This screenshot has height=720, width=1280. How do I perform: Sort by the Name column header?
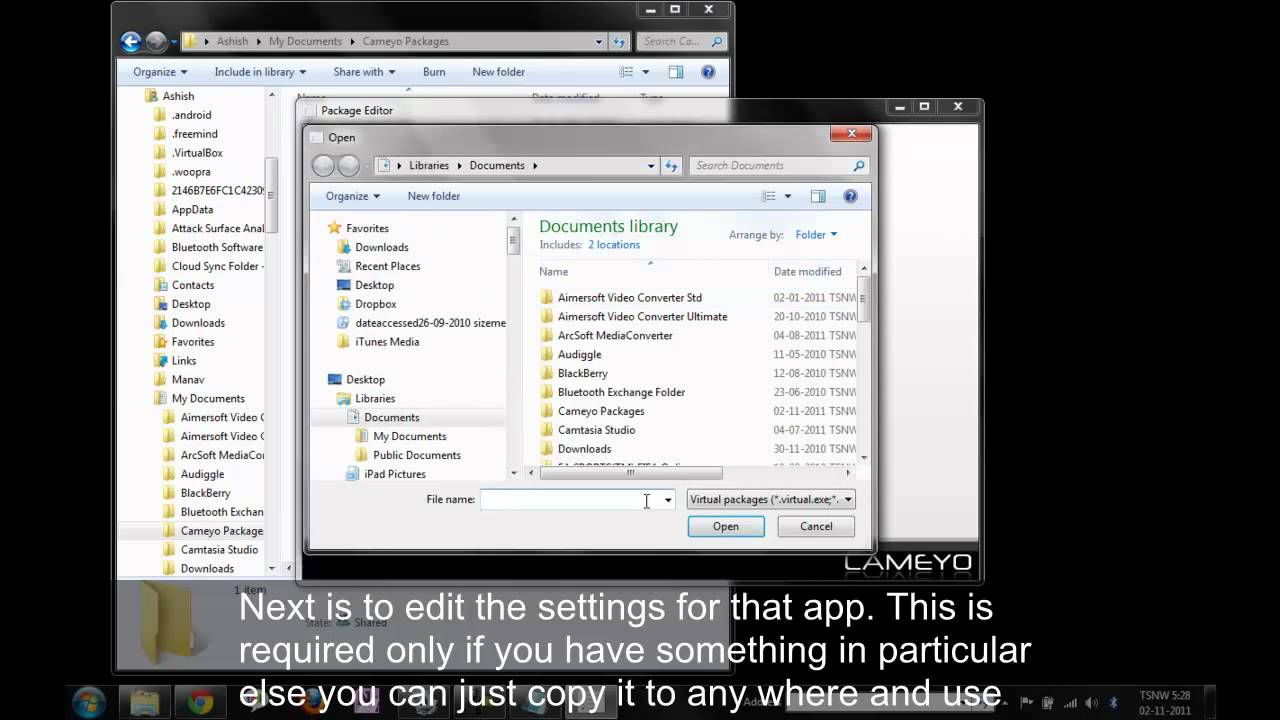tap(553, 272)
